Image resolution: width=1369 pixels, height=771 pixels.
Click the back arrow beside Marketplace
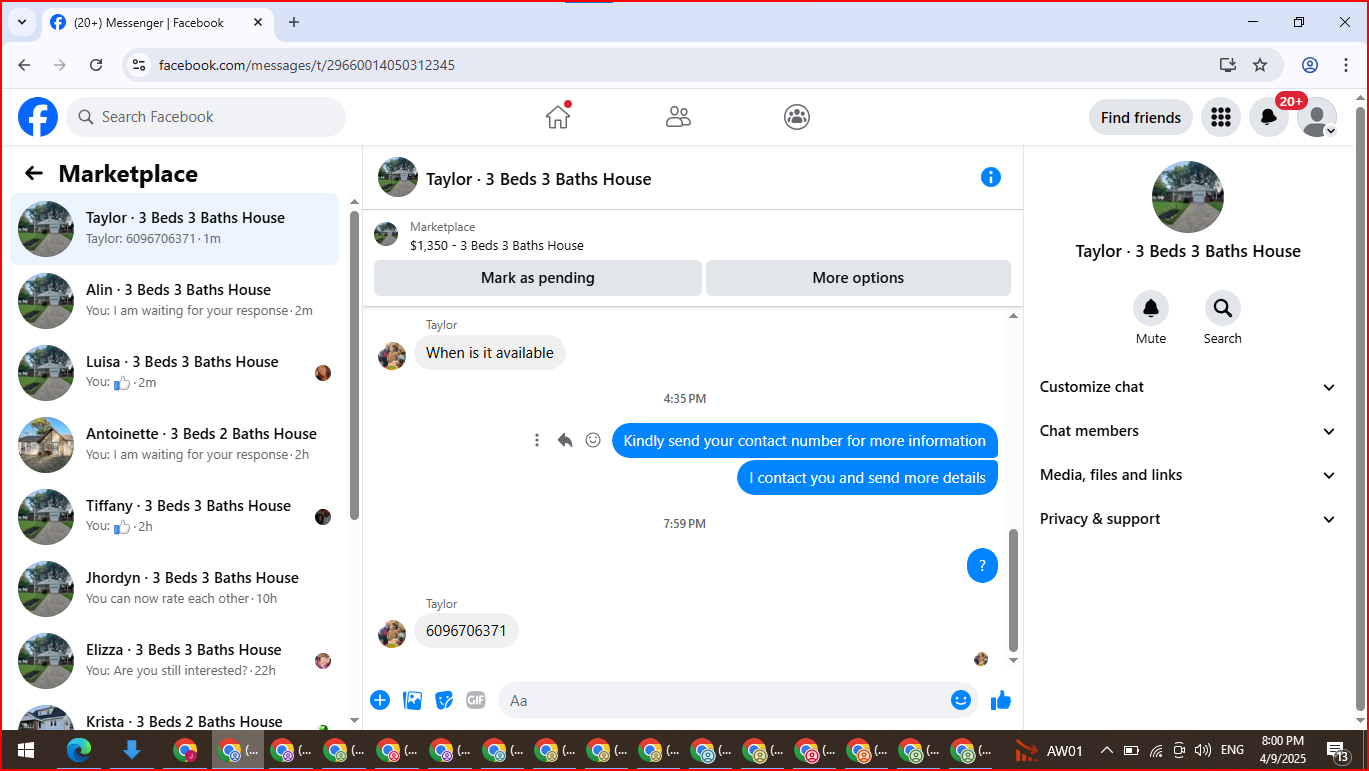pyautogui.click(x=34, y=173)
